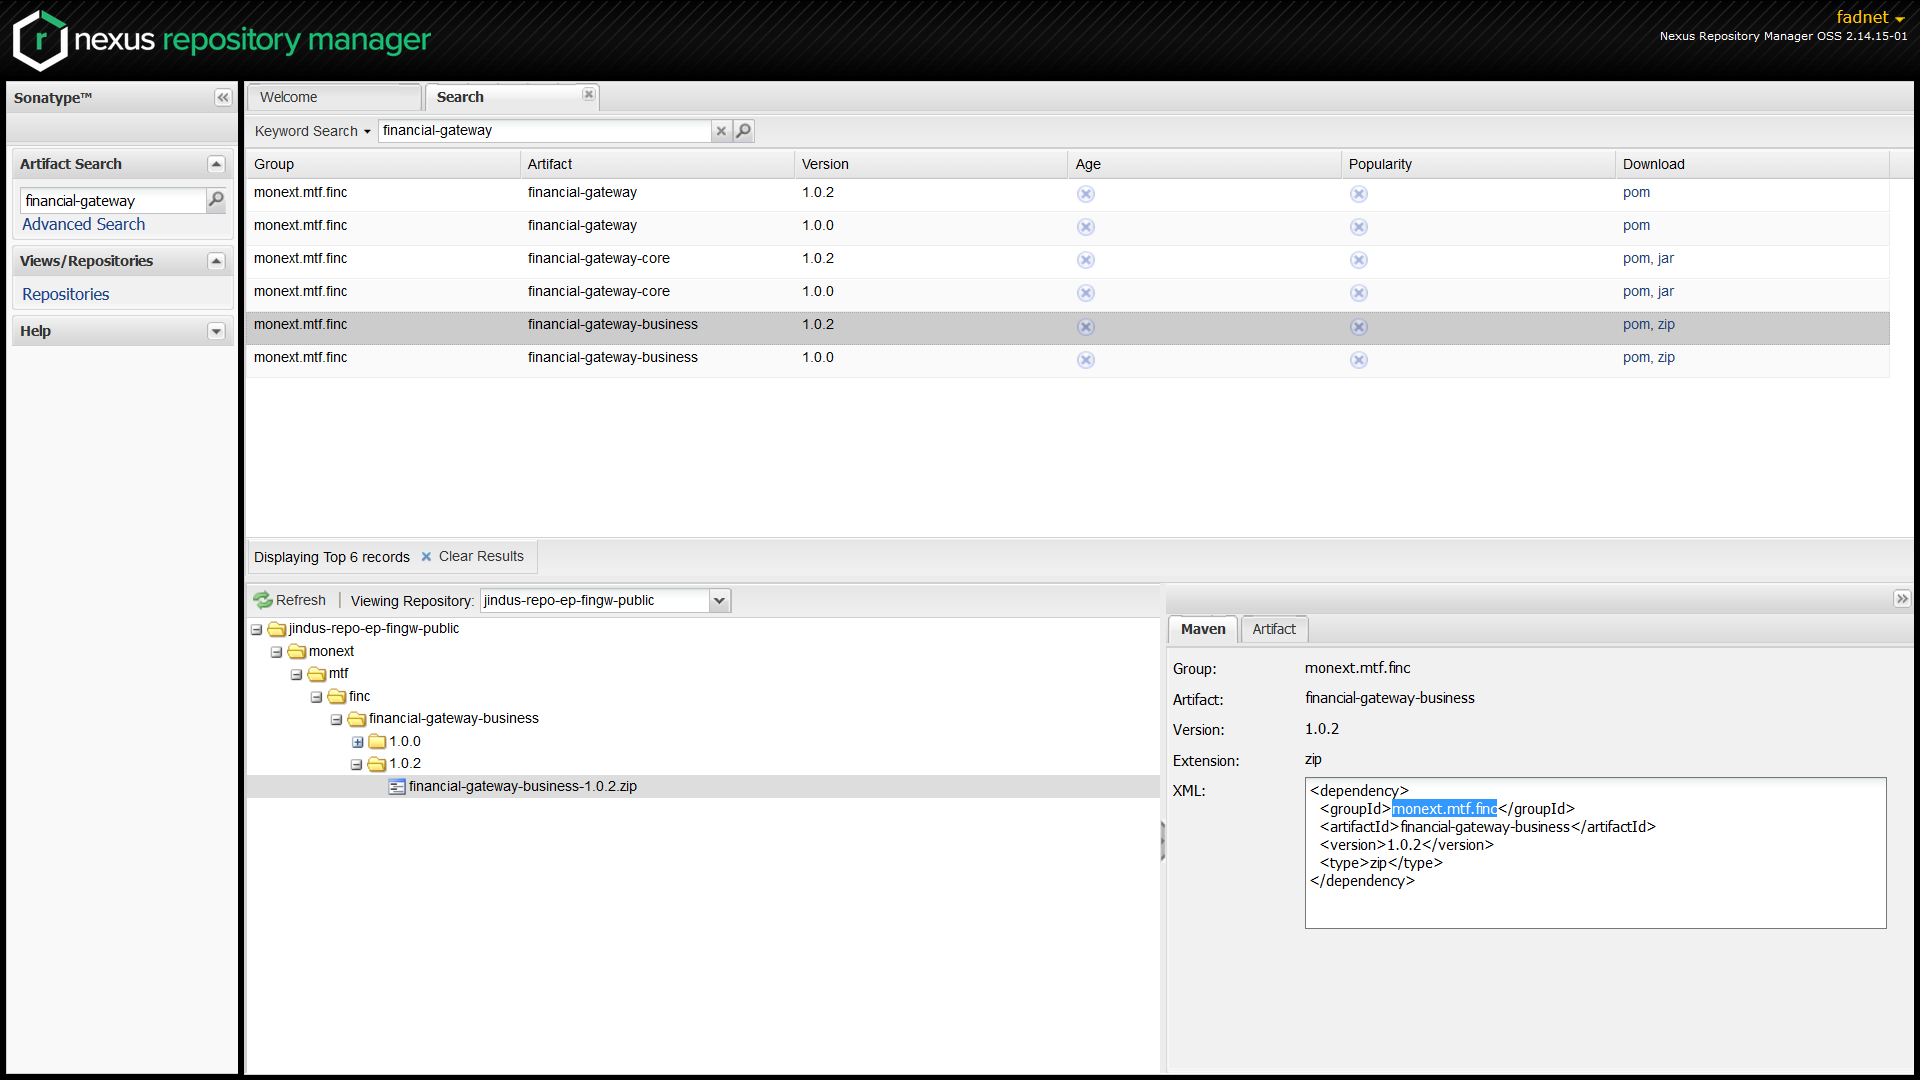Collapse the Maven details panel on right

click(x=1901, y=599)
